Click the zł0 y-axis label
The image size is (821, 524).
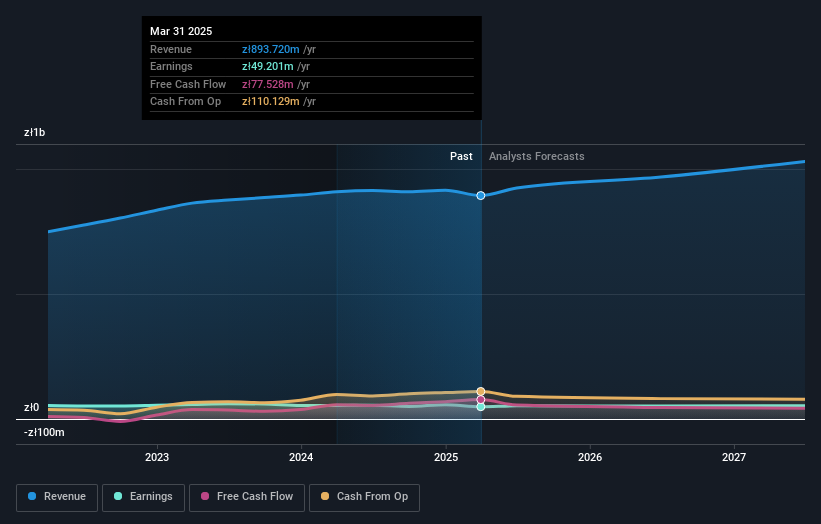point(31,407)
